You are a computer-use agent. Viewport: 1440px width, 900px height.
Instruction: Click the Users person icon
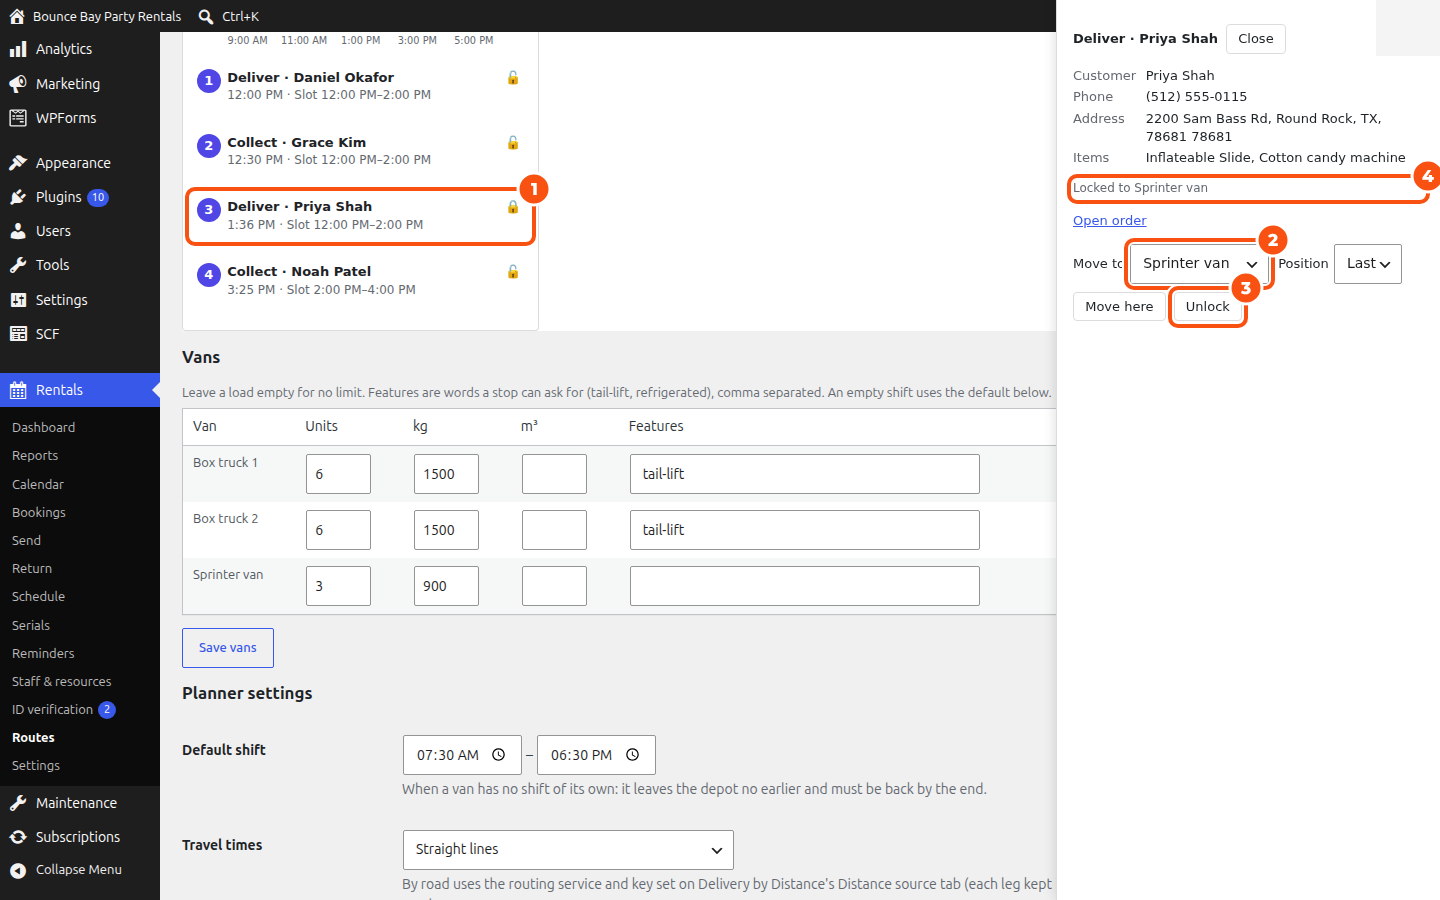click(18, 231)
